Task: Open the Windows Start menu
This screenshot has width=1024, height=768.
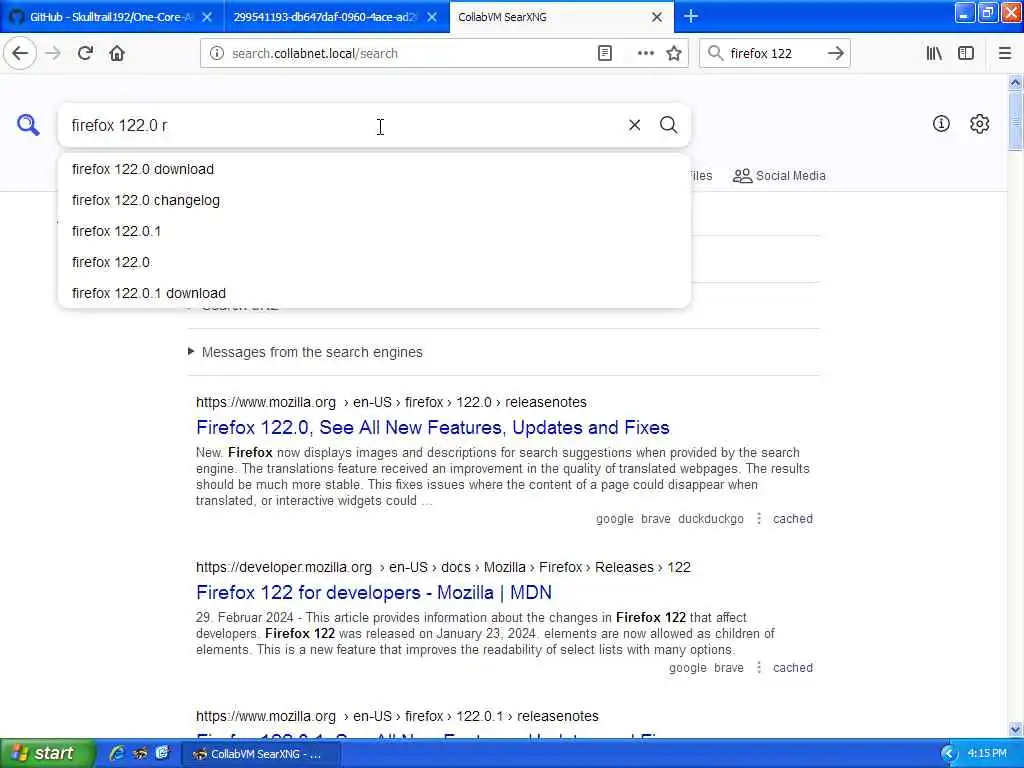Action: tap(48, 753)
